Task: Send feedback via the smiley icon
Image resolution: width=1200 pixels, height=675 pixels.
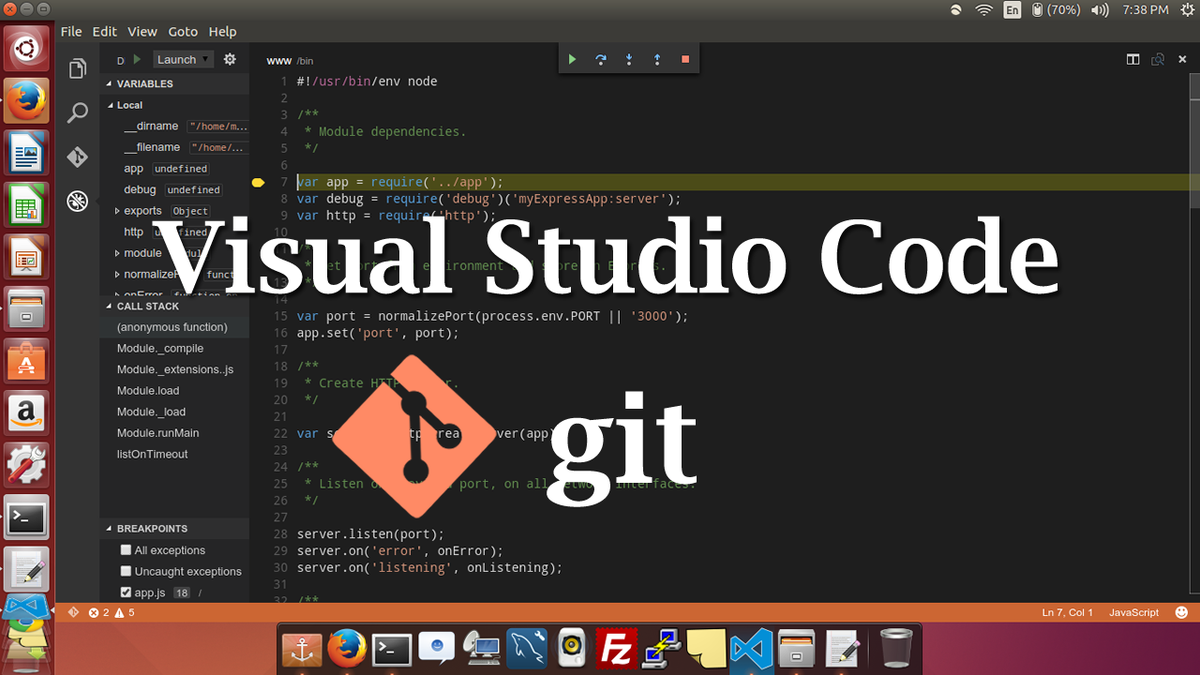Action: (1182, 612)
